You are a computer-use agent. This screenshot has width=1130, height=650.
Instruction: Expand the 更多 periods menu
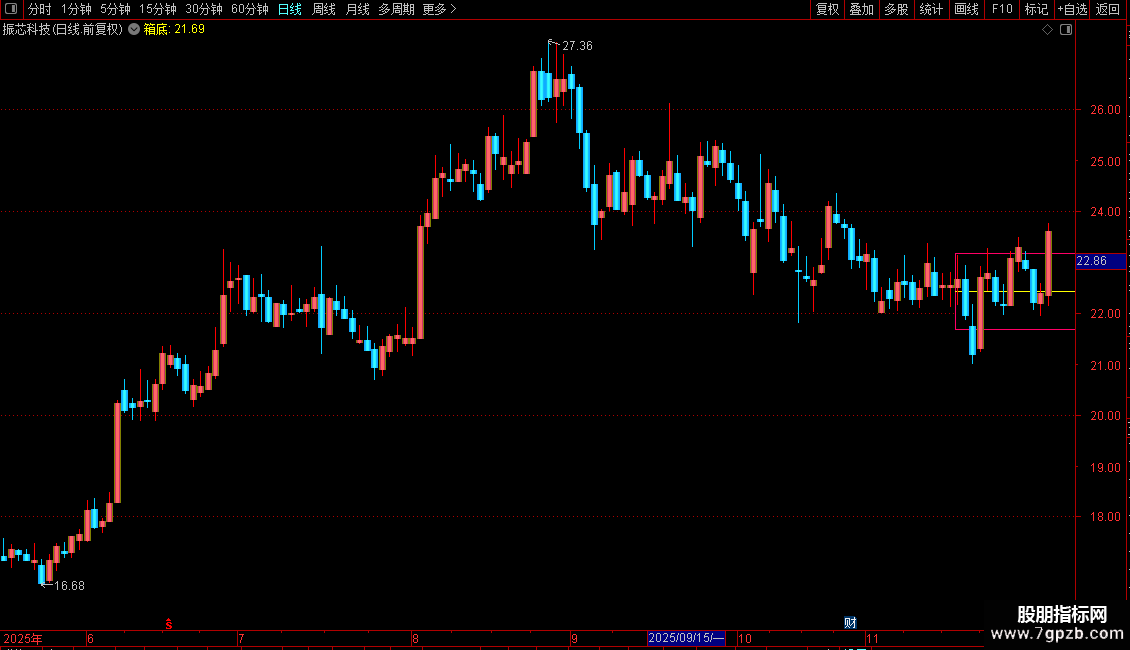[x=440, y=9]
